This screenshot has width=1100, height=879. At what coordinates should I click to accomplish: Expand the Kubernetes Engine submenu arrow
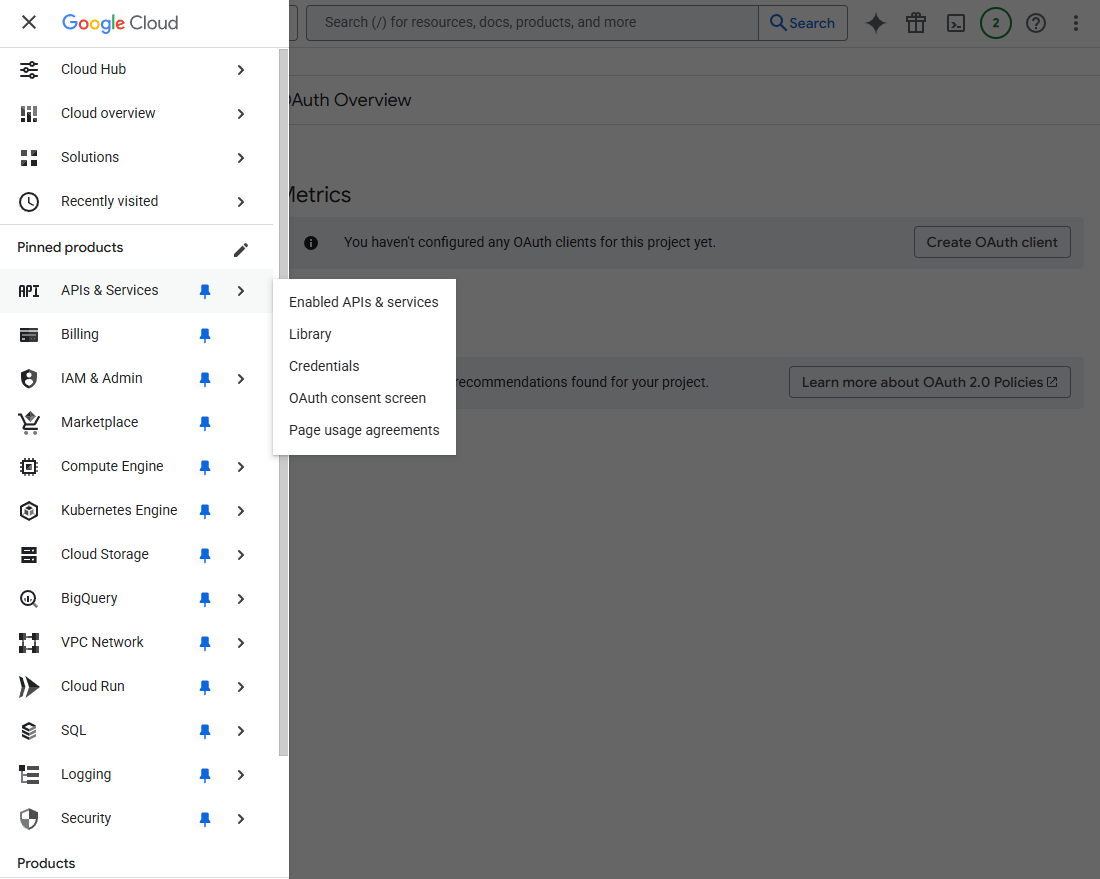[241, 511]
